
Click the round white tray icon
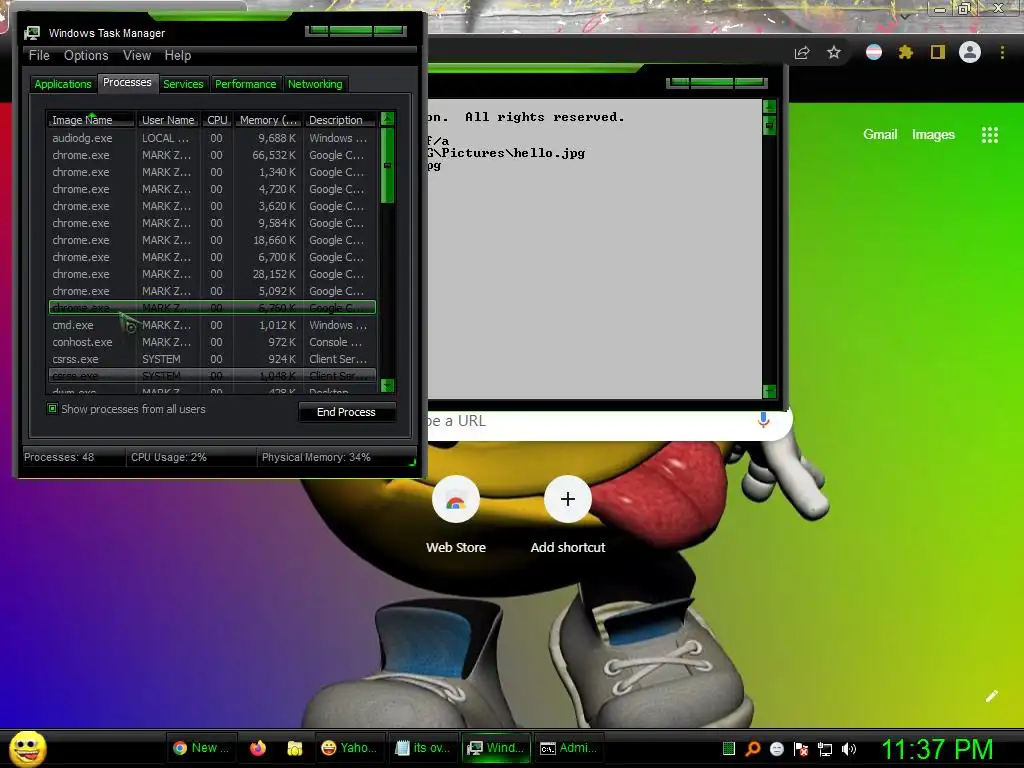(x=776, y=748)
